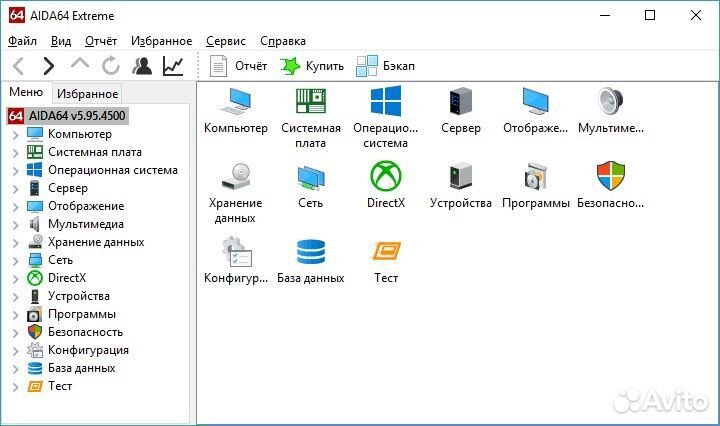Click the Купить toolbar button
Image resolution: width=720 pixels, height=426 pixels.
pos(312,66)
